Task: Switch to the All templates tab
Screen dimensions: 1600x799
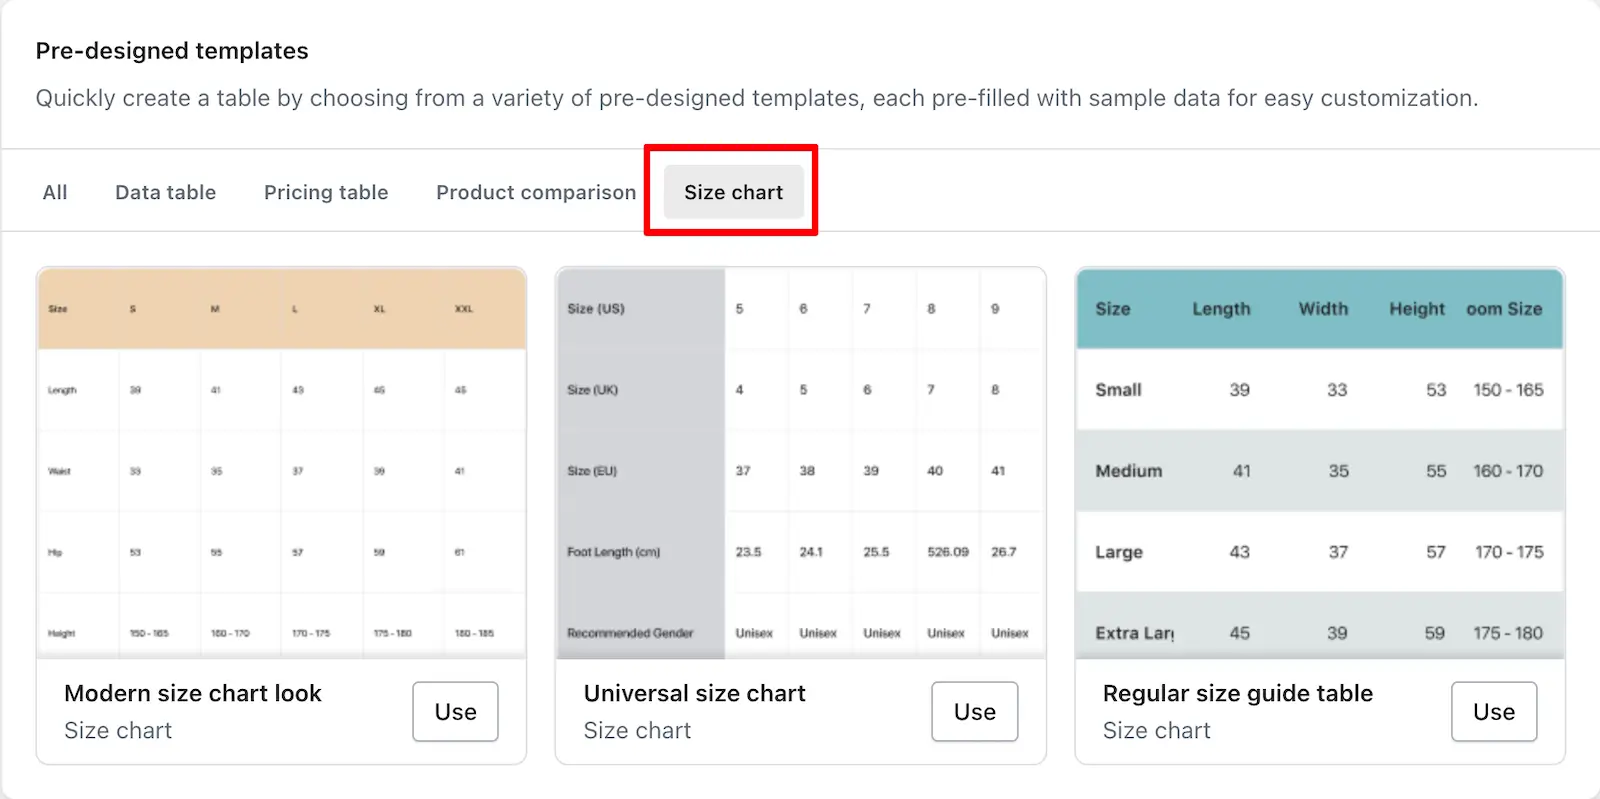Action: (x=55, y=192)
